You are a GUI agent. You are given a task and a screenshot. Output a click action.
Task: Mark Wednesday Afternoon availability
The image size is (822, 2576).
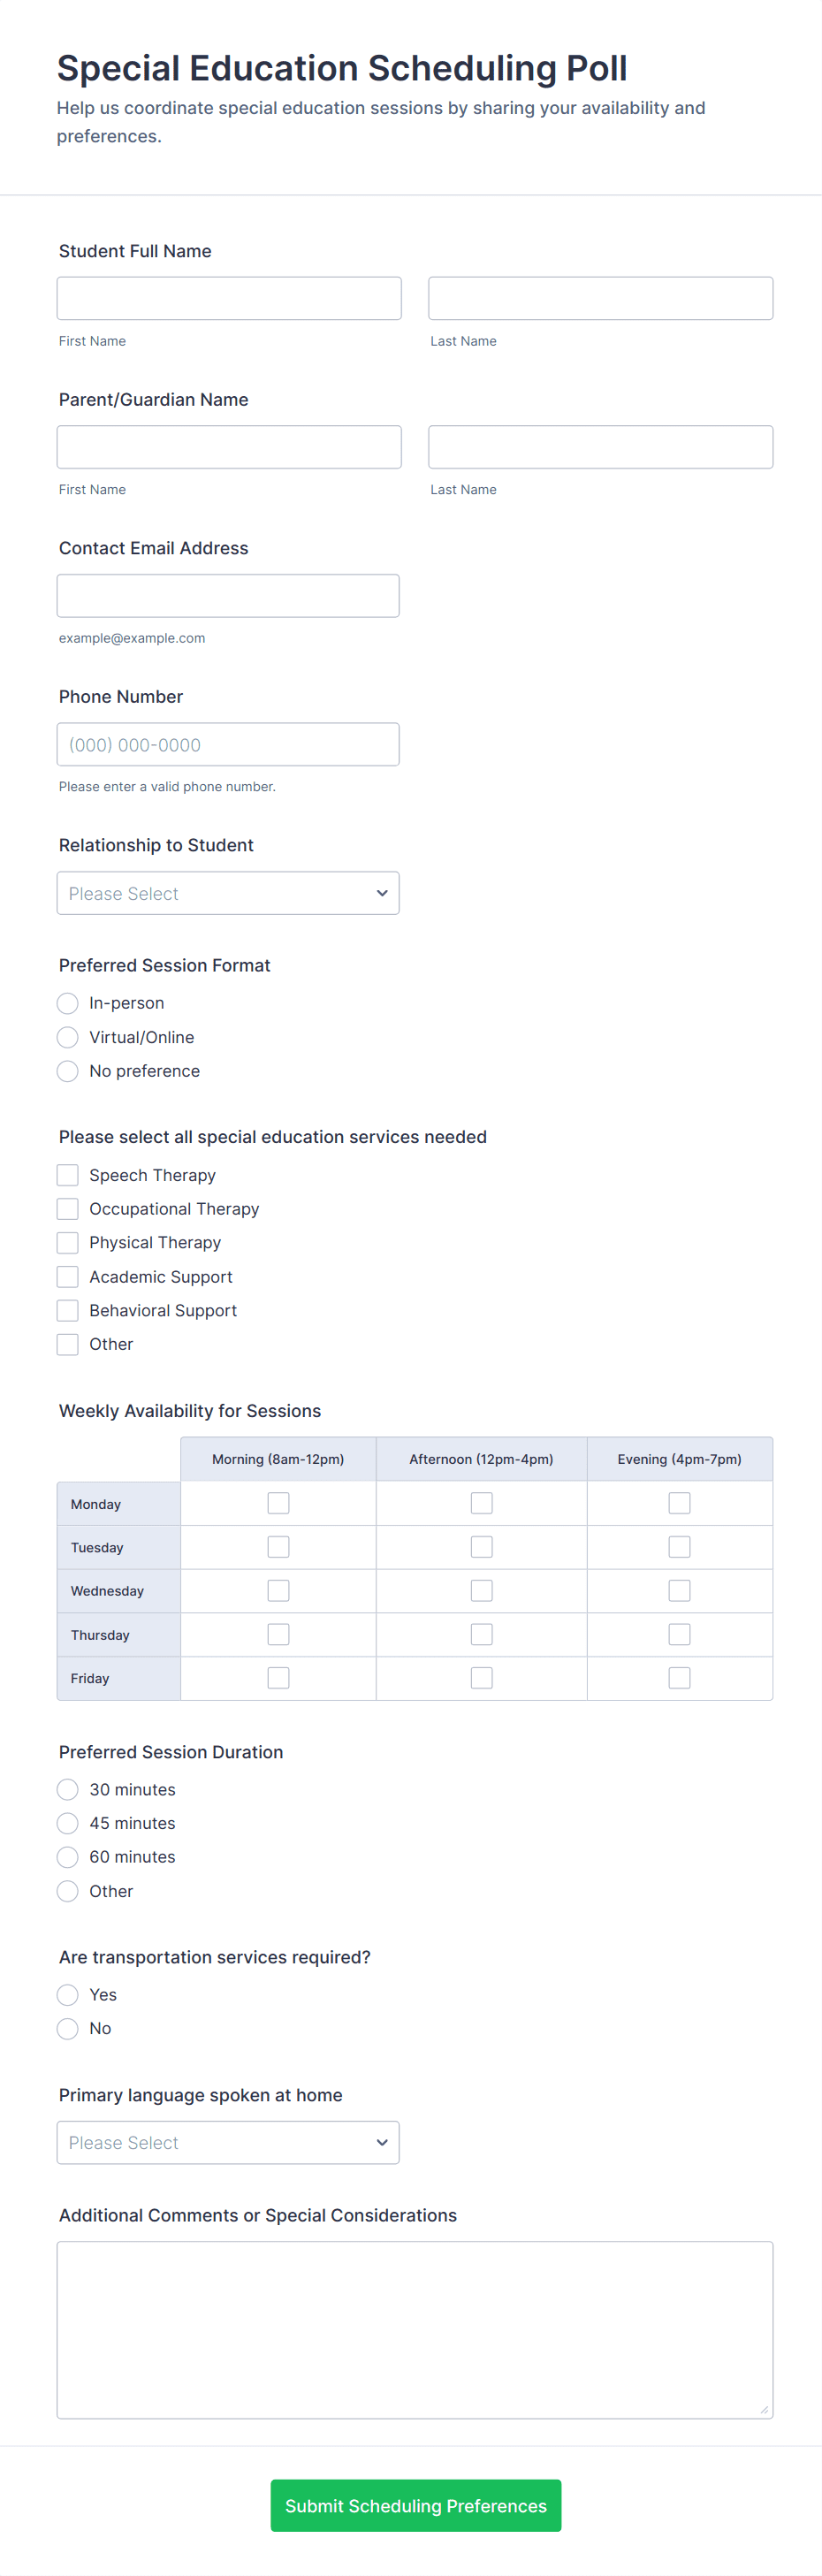[481, 1590]
